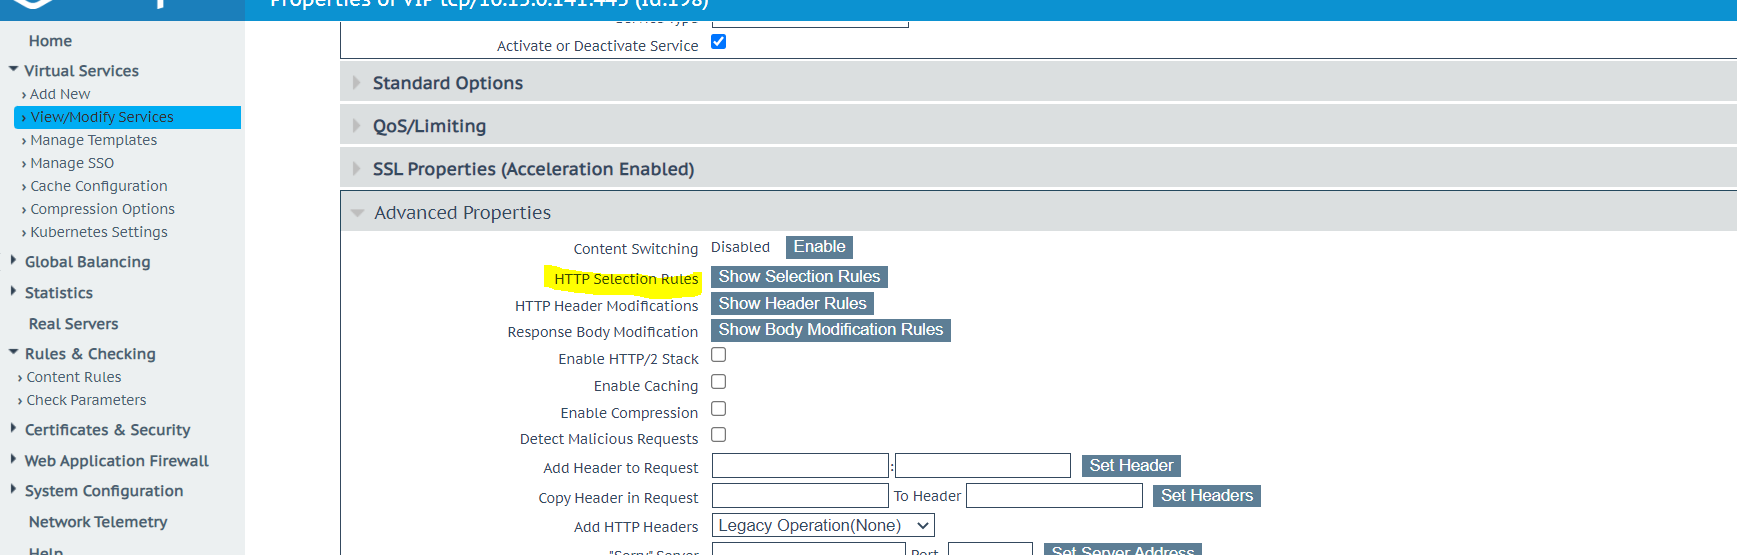The image size is (1737, 555).
Task: Uncheck Activate or Deactivate Service checkbox
Action: (x=718, y=42)
